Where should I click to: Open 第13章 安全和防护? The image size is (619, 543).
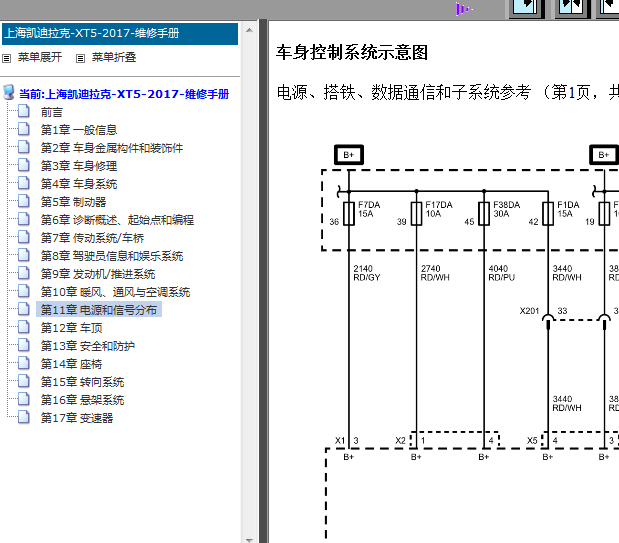coord(88,346)
